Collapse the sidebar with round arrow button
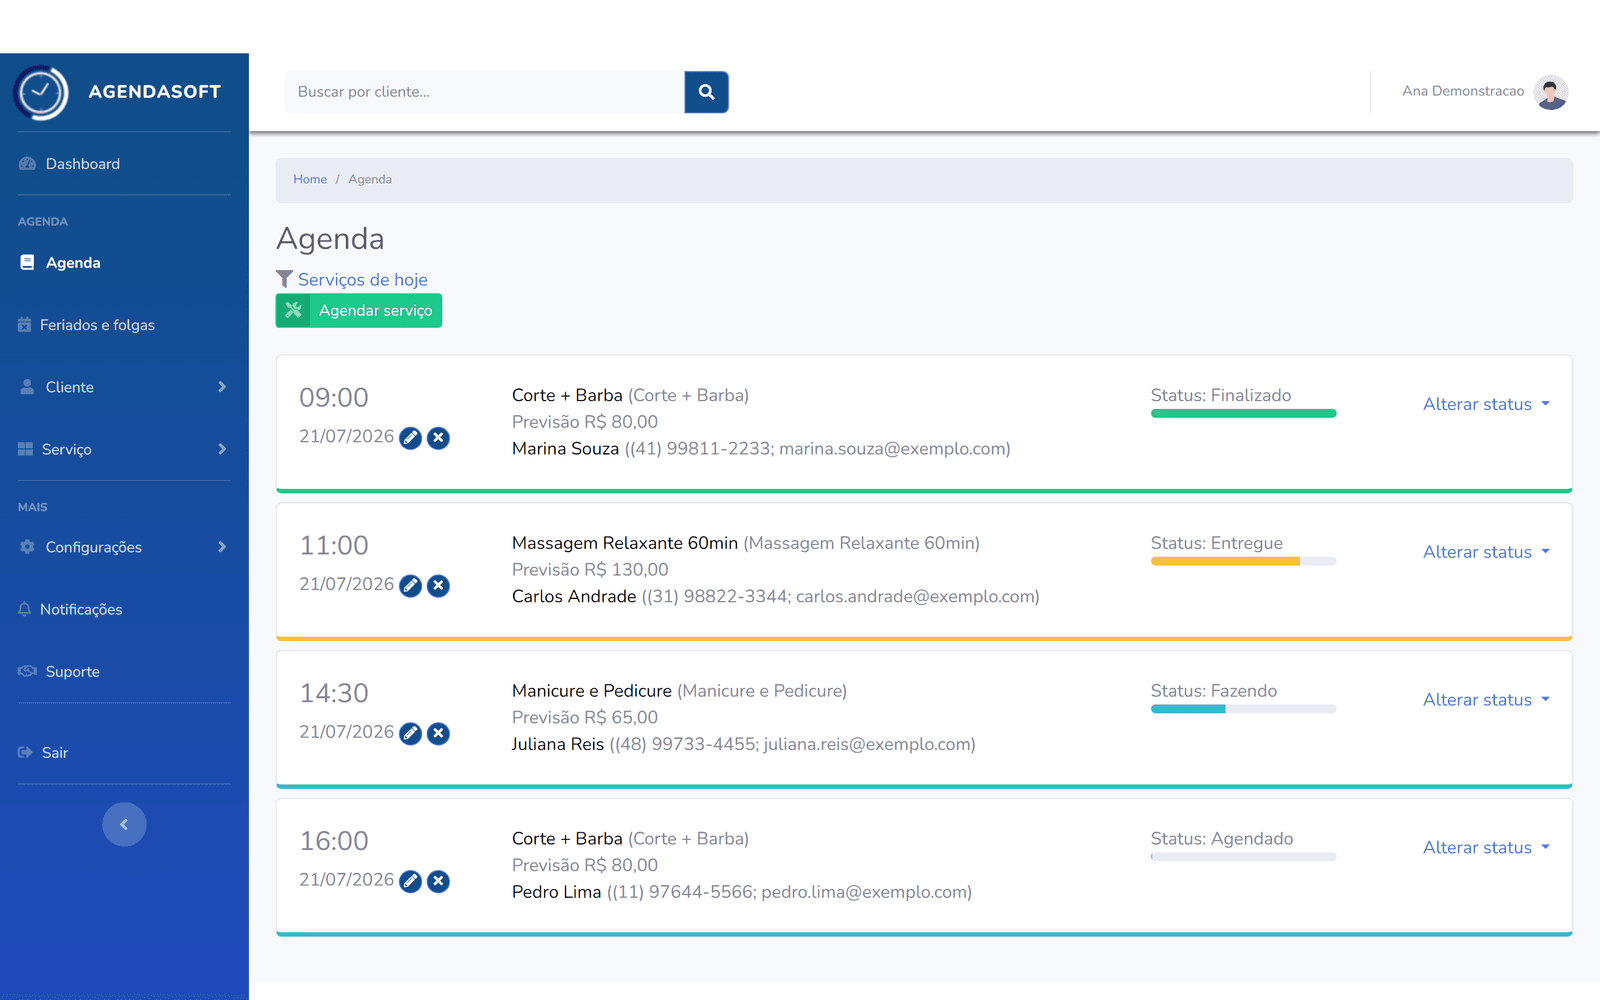Screen dimensions: 1600x1000 [x=124, y=825]
